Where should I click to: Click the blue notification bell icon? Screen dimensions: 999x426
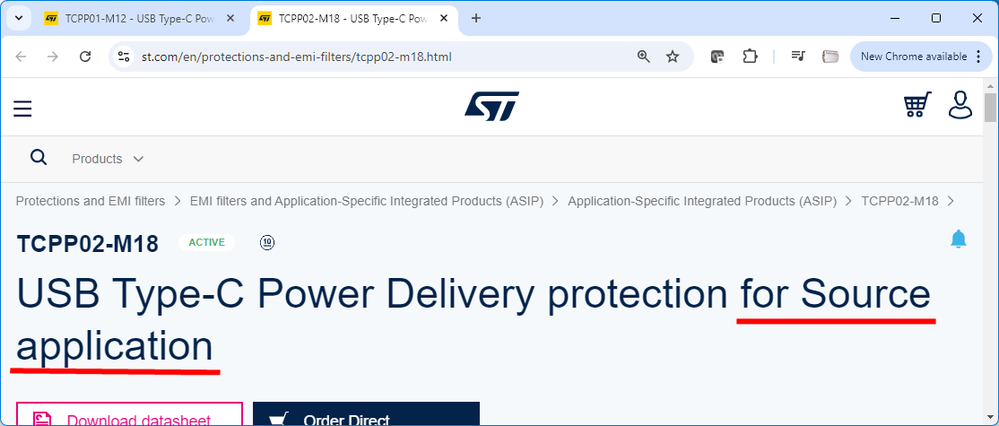tap(958, 239)
